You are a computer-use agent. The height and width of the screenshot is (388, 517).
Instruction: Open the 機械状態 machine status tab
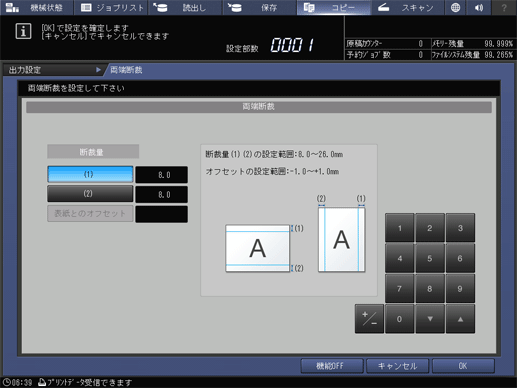pos(36,7)
